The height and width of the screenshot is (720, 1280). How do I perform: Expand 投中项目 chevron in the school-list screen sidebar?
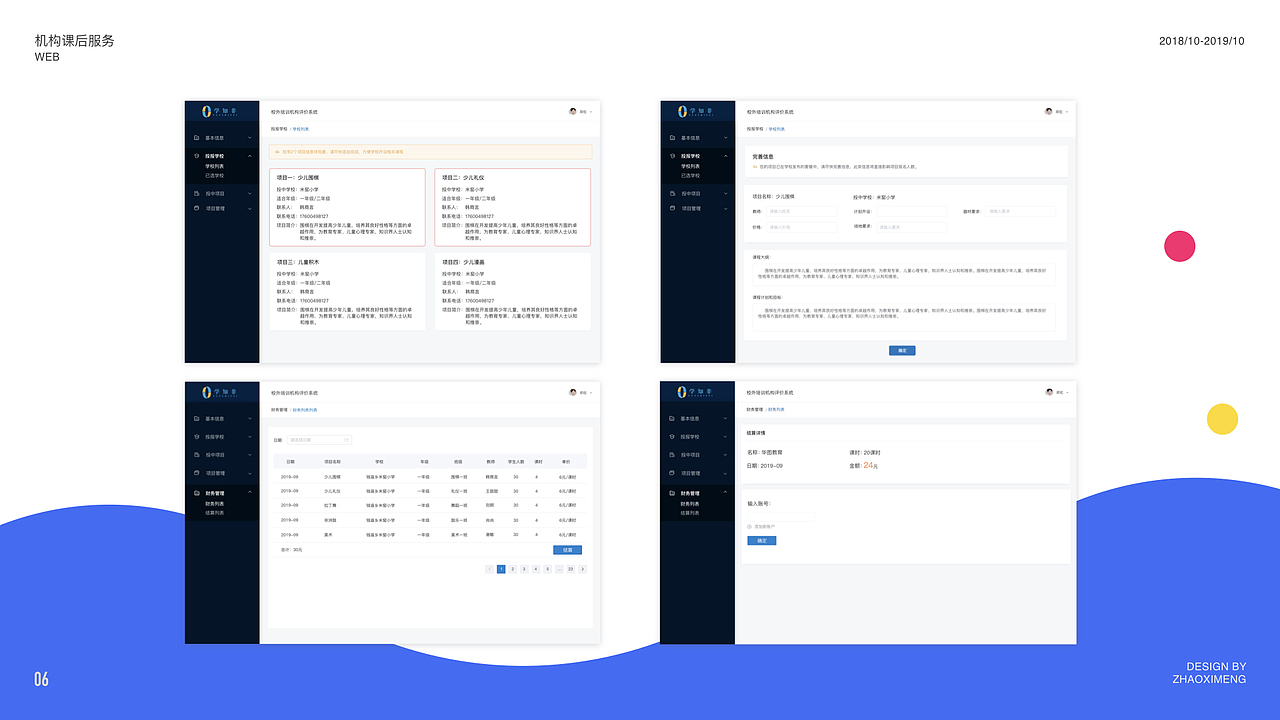[x=249, y=193]
